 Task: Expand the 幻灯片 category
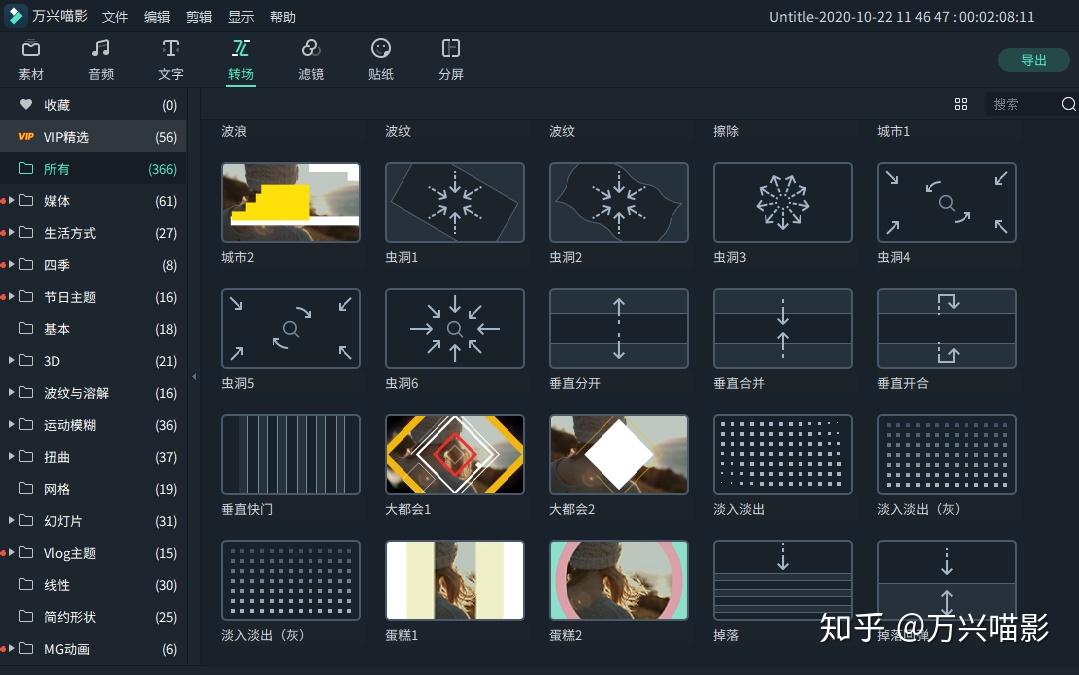pos(11,520)
